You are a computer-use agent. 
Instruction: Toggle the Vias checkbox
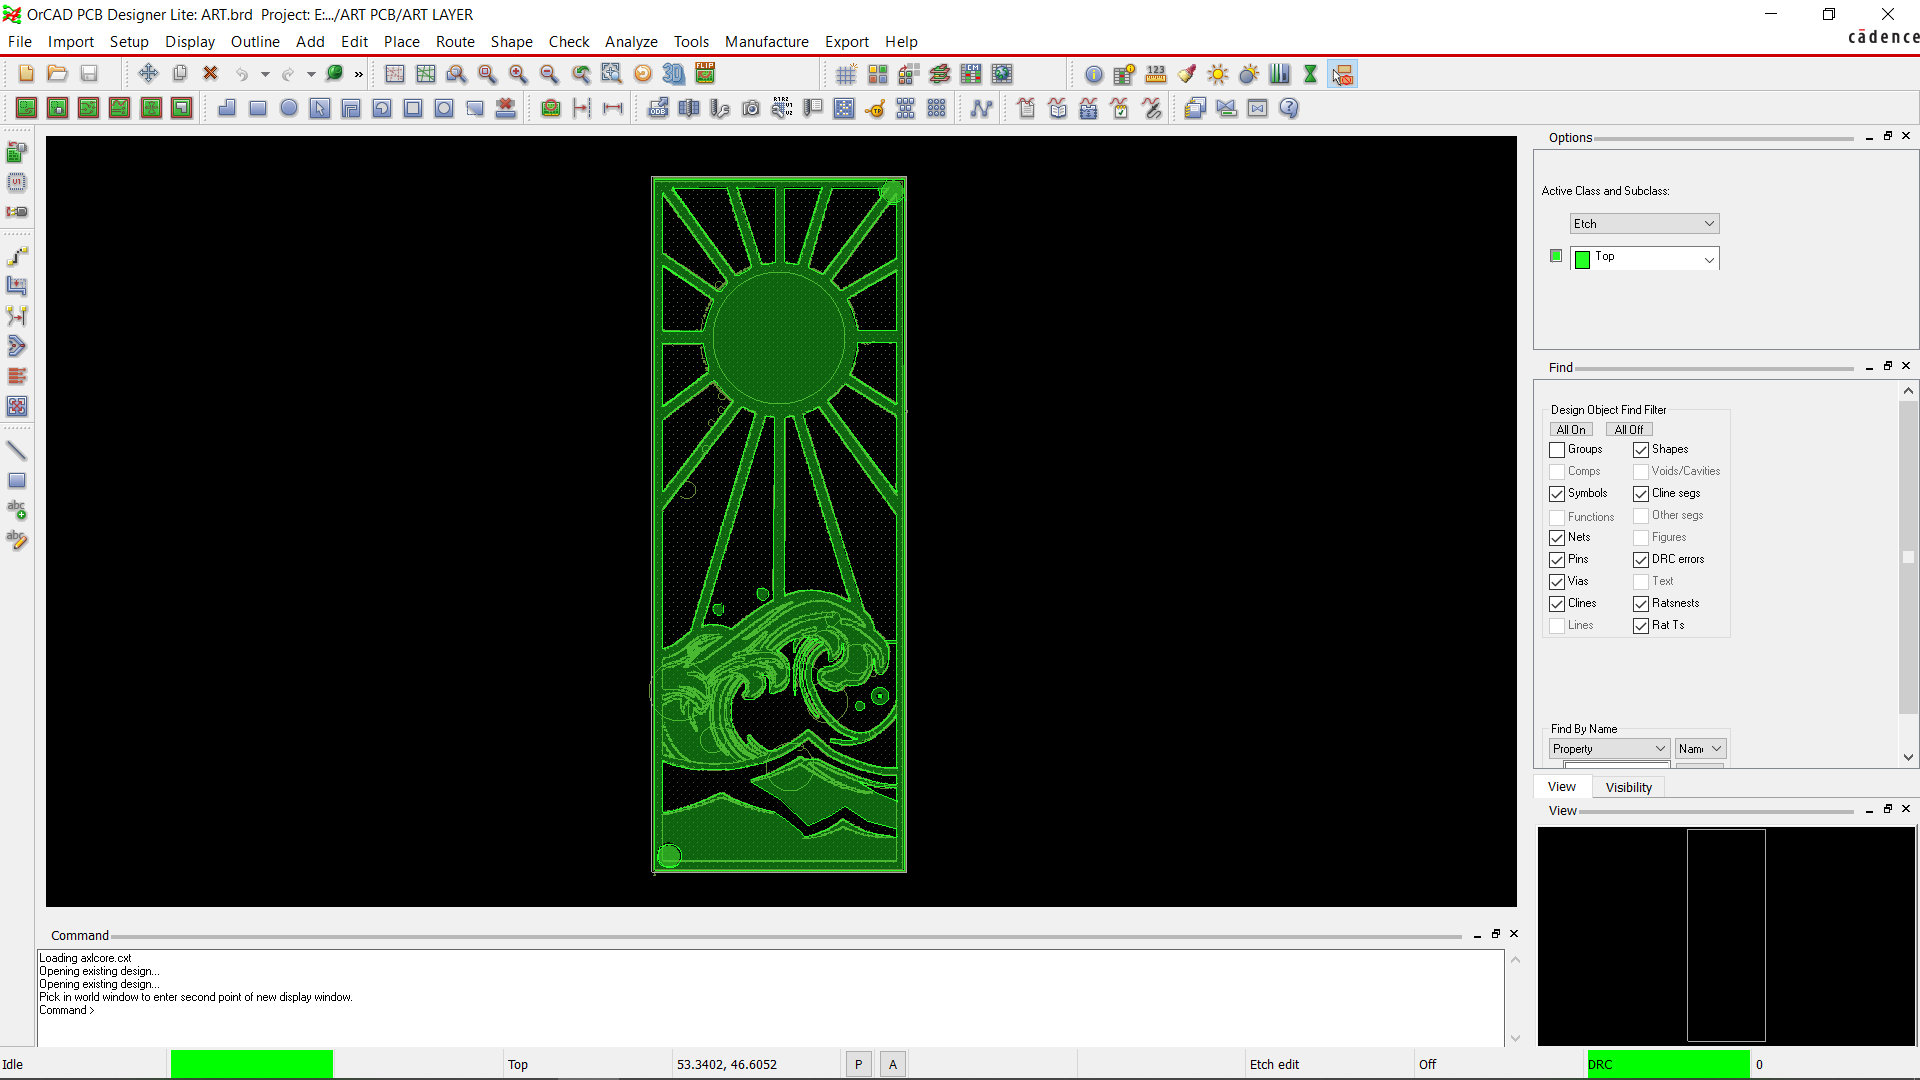pyautogui.click(x=1557, y=582)
